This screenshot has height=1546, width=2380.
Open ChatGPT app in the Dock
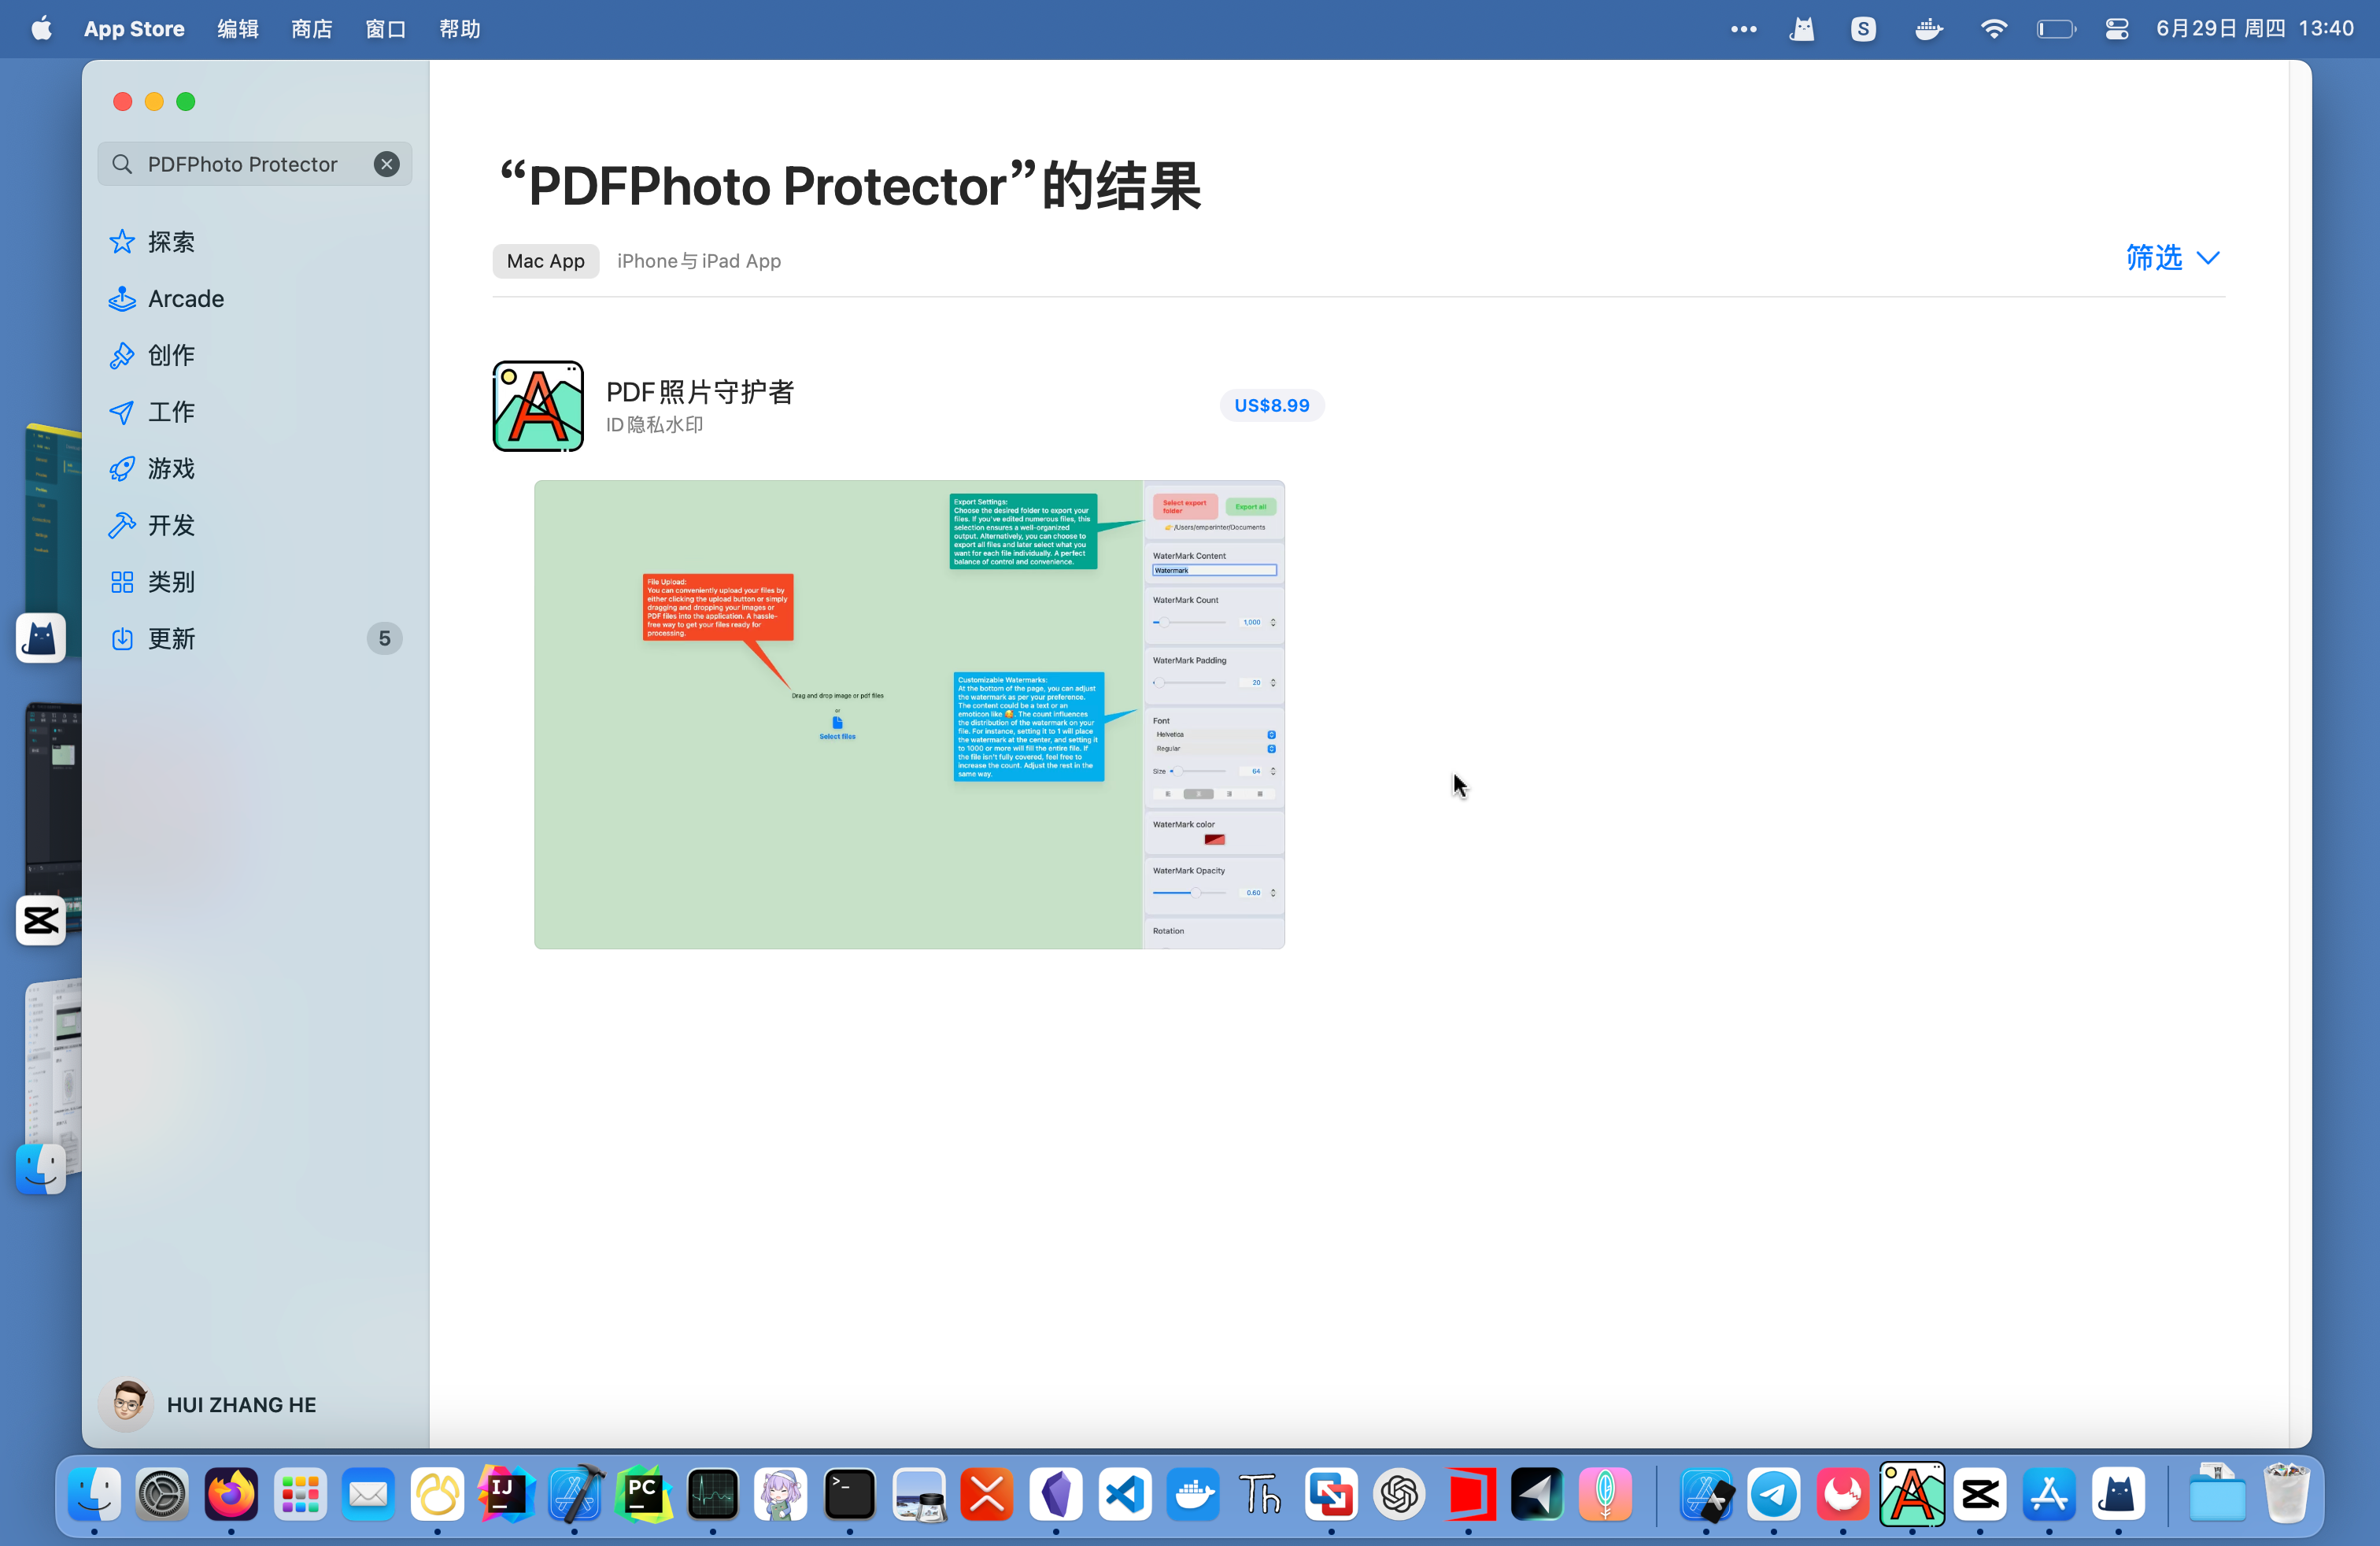tap(1400, 1494)
